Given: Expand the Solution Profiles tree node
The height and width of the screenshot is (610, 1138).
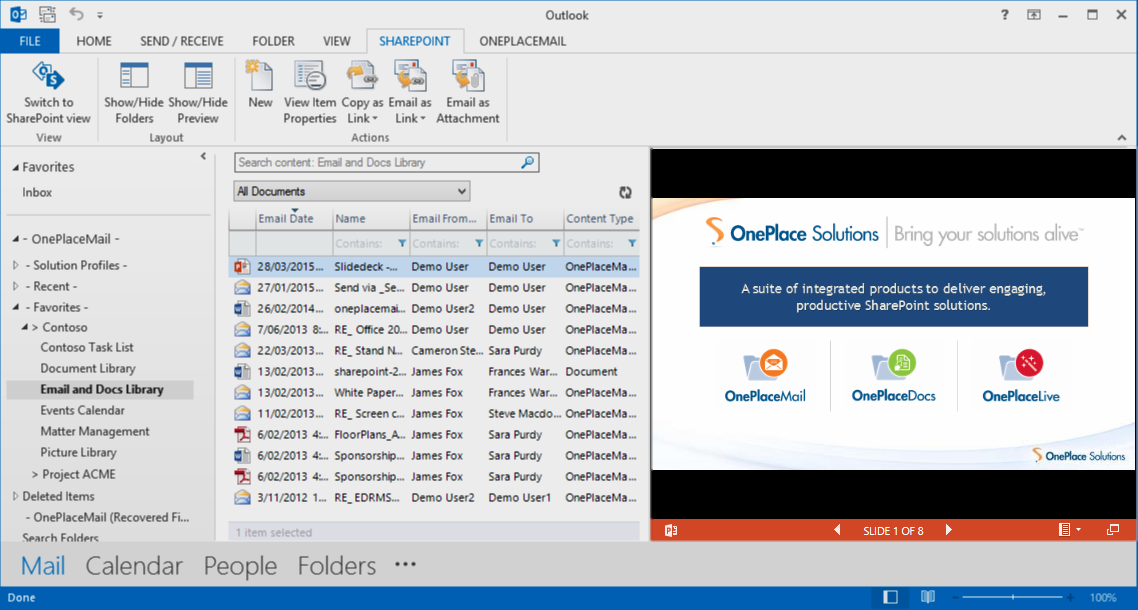Looking at the screenshot, I should pos(16,265).
